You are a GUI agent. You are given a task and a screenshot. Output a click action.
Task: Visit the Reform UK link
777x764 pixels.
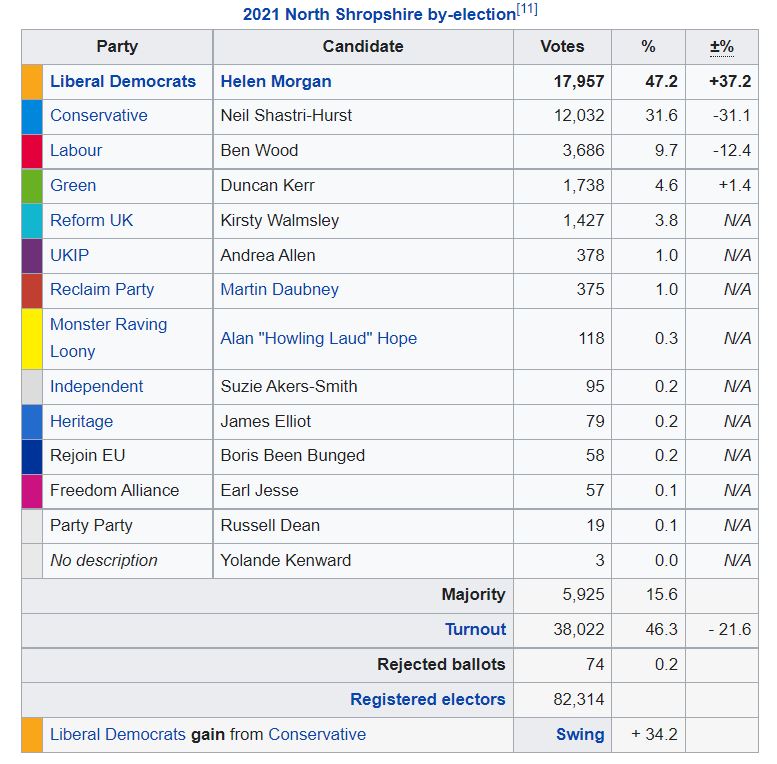[91, 220]
